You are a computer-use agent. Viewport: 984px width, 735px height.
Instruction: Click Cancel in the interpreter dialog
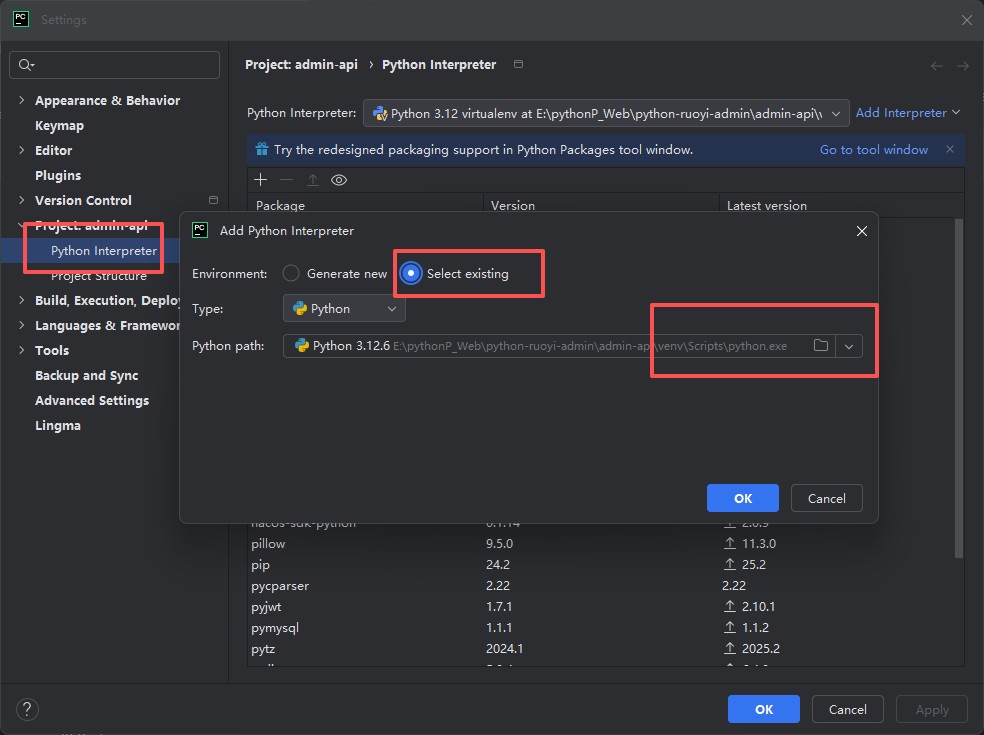[x=826, y=498]
